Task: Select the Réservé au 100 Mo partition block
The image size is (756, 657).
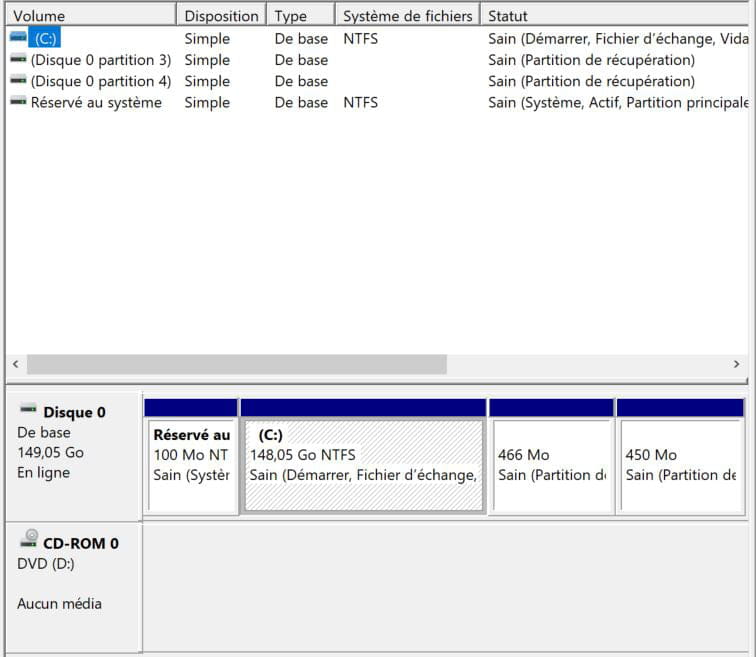Action: coord(191,456)
